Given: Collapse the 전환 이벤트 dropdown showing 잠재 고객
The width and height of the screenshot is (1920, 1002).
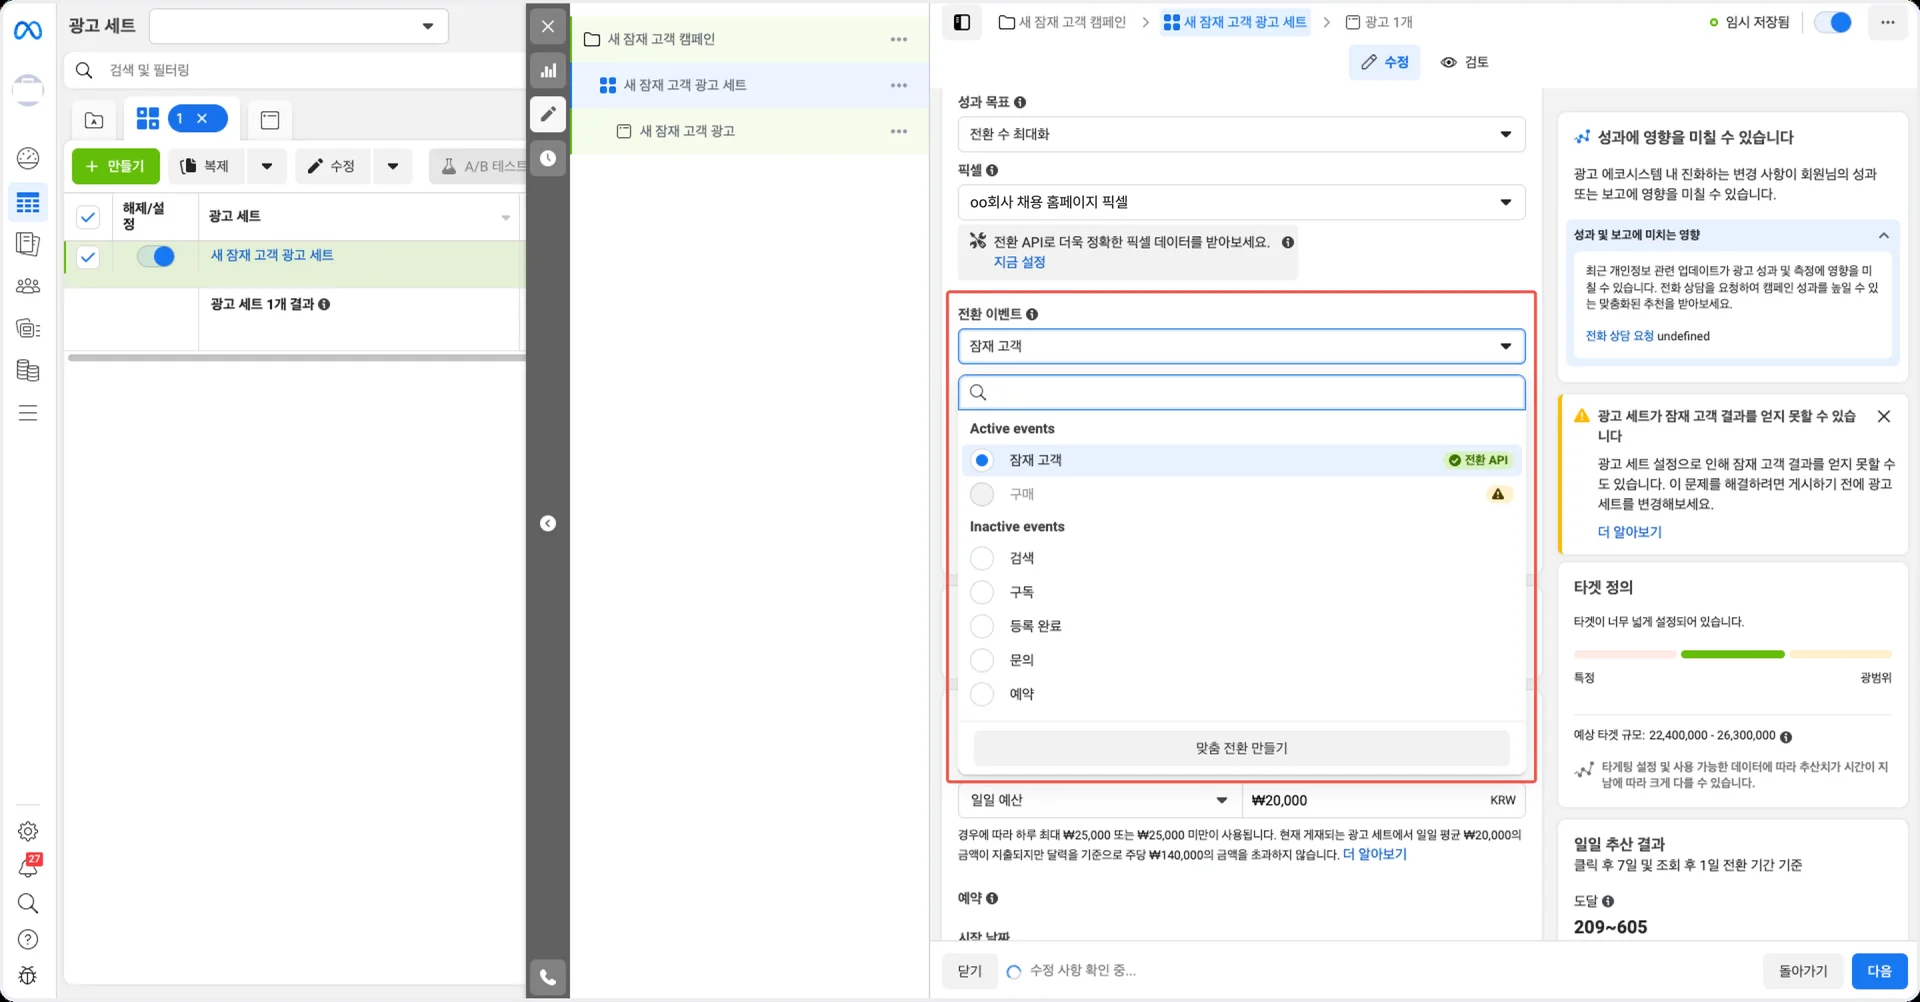Looking at the screenshot, I should (x=1241, y=346).
